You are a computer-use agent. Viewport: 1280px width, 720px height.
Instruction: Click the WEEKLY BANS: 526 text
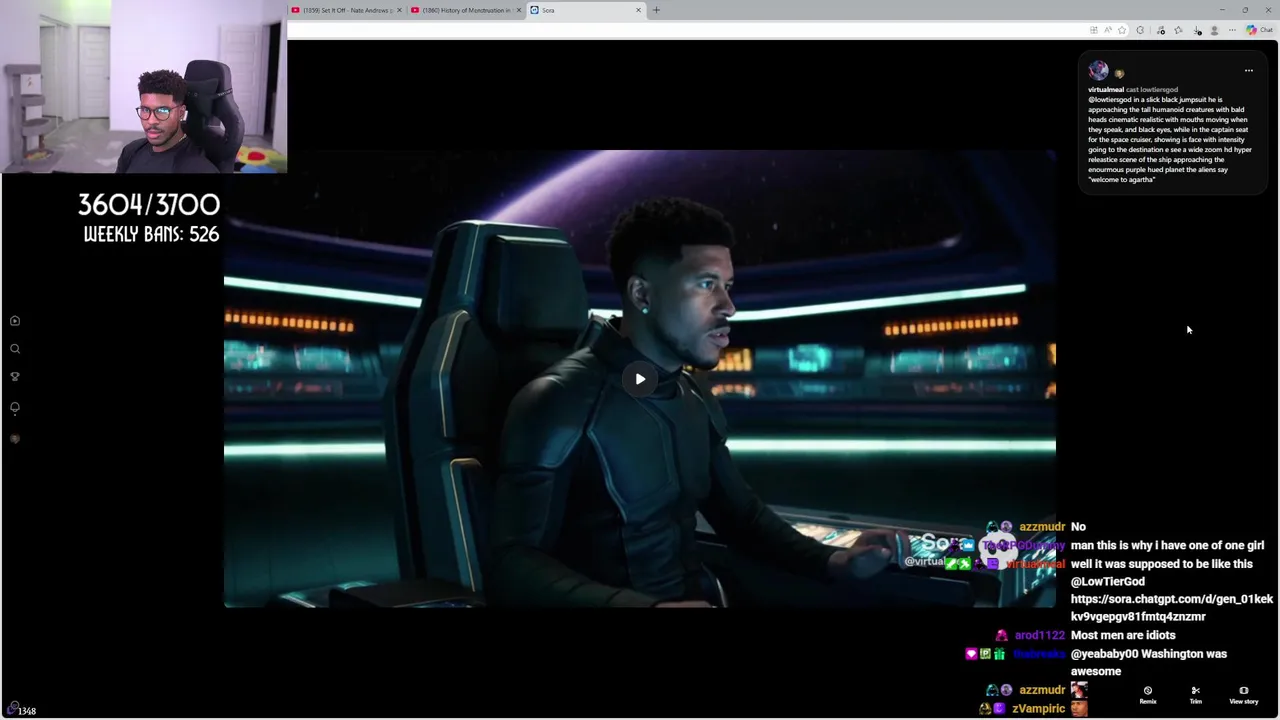pyautogui.click(x=151, y=234)
